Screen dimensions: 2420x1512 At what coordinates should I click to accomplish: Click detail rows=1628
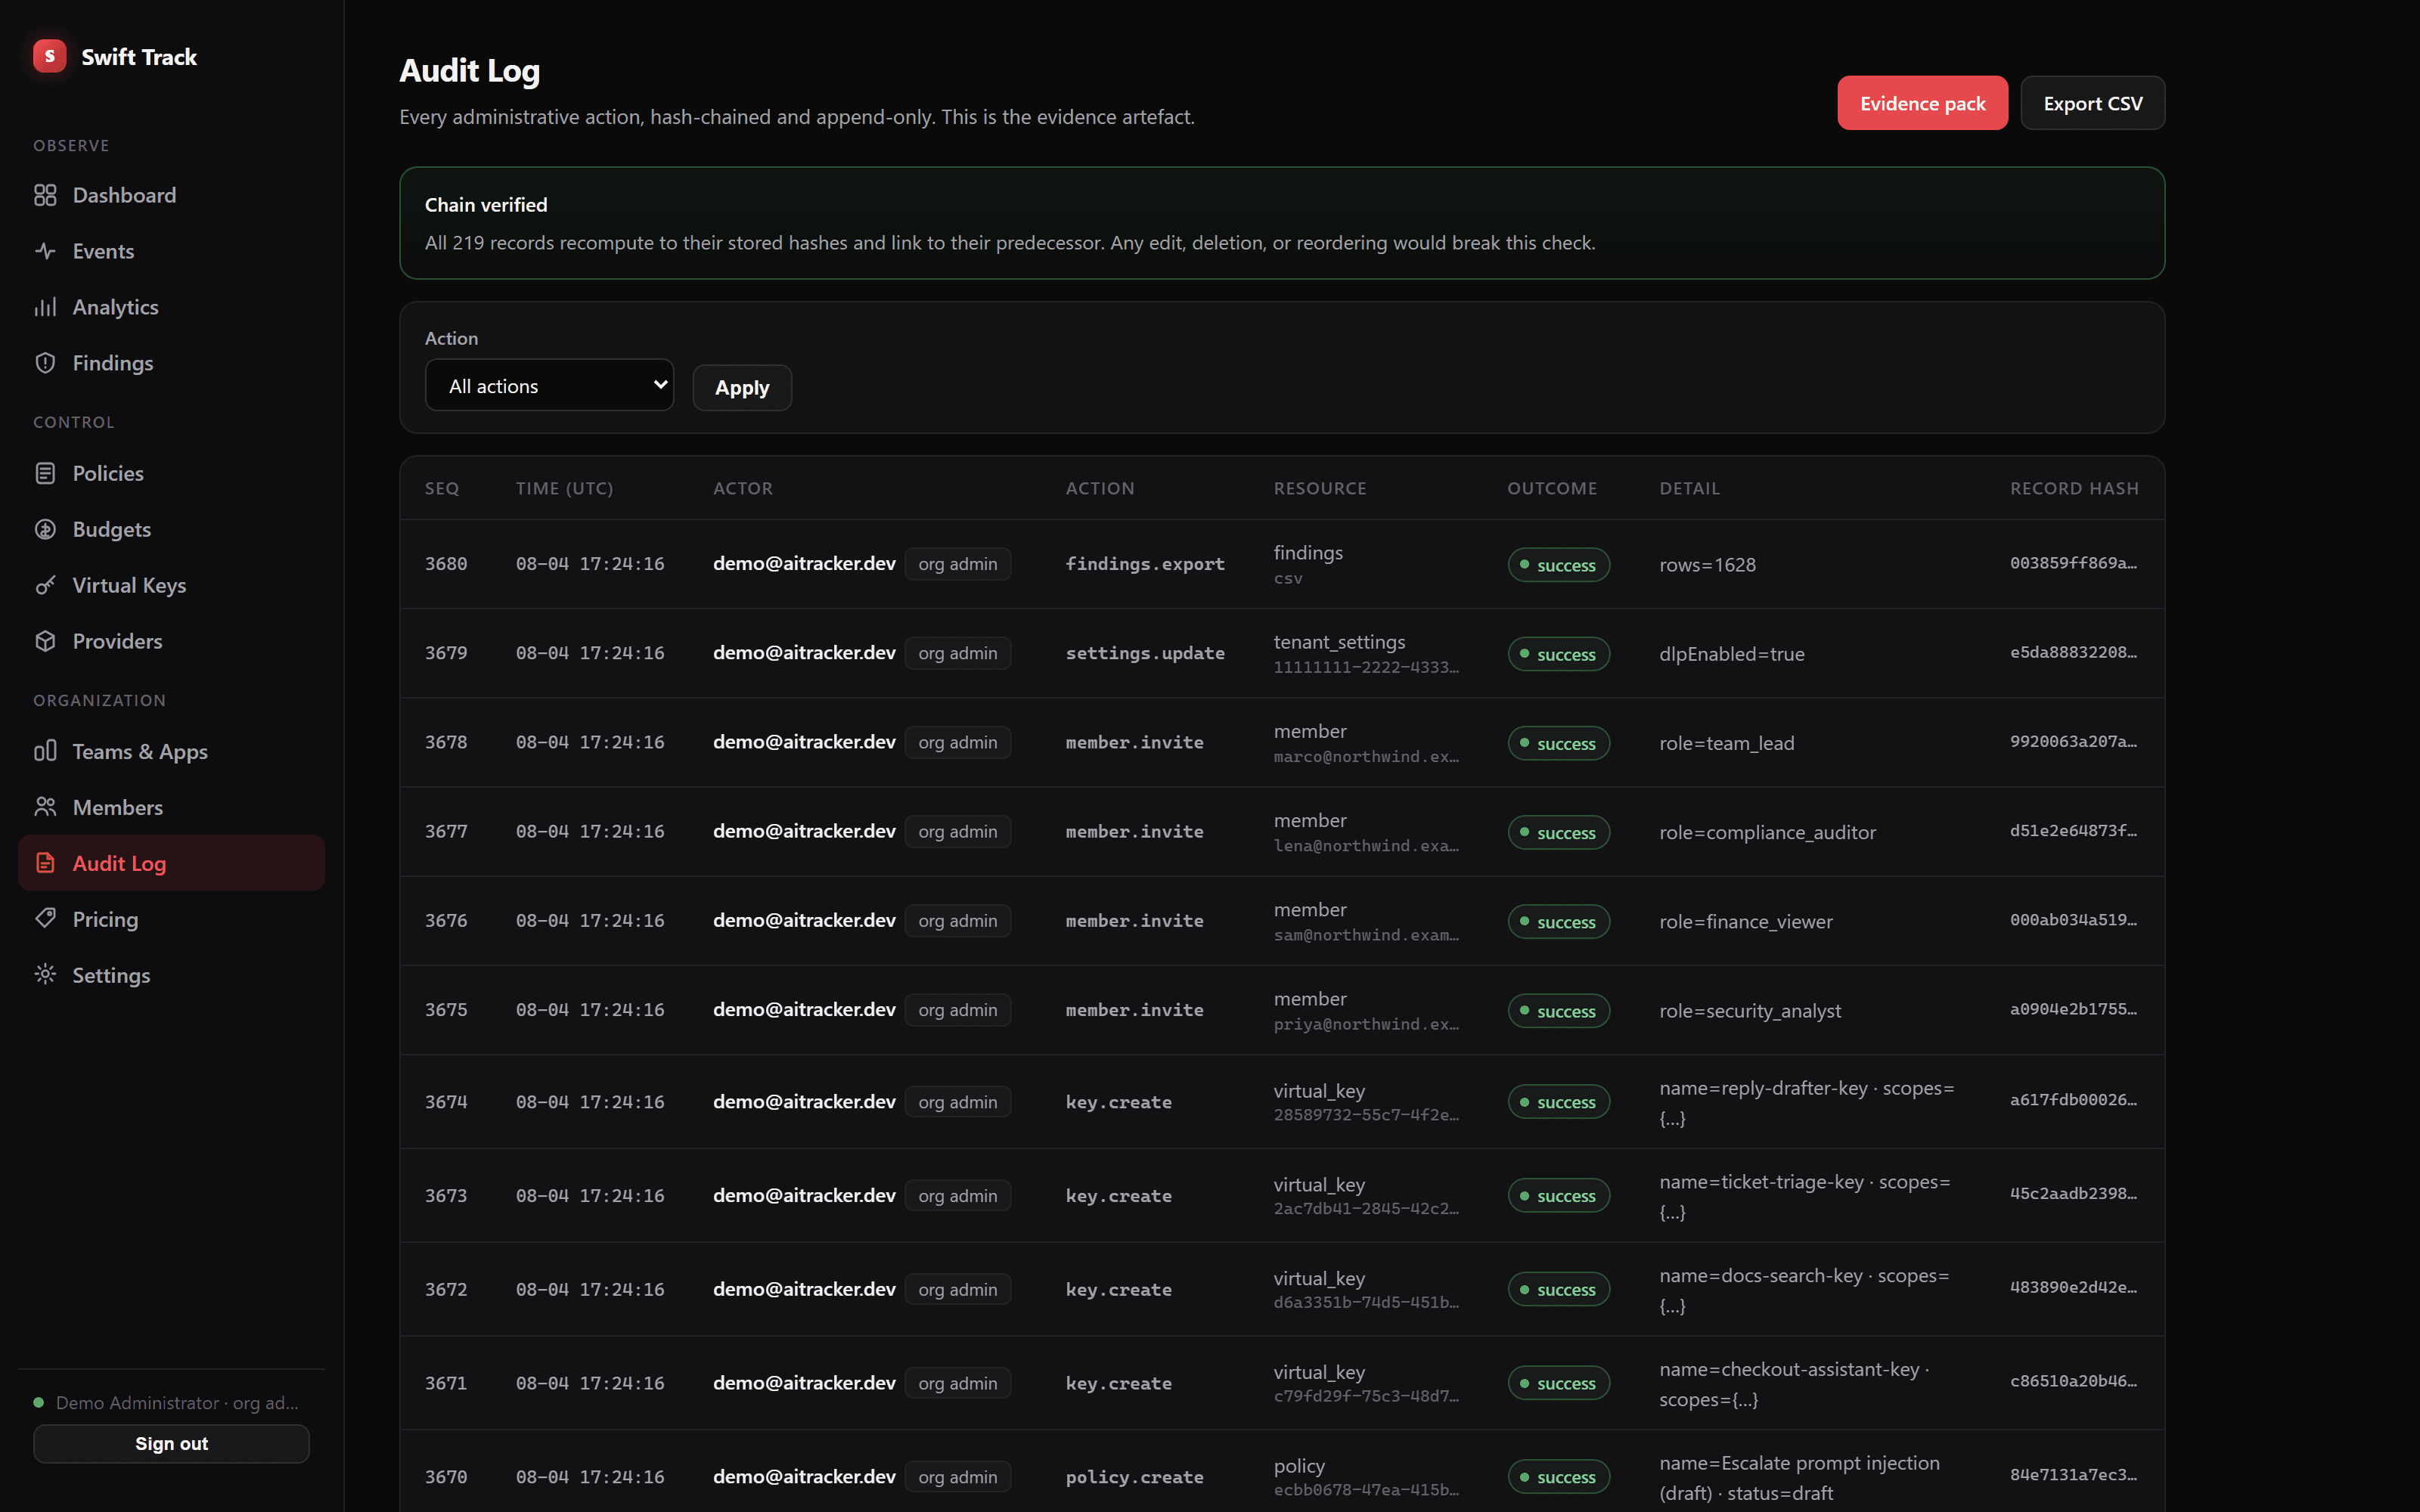click(x=1707, y=565)
